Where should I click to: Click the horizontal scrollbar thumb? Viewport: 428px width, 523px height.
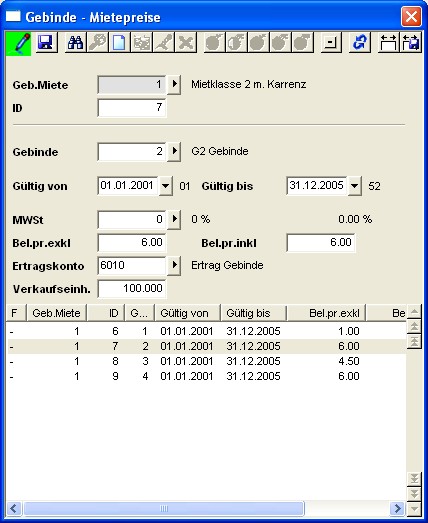coord(164,509)
